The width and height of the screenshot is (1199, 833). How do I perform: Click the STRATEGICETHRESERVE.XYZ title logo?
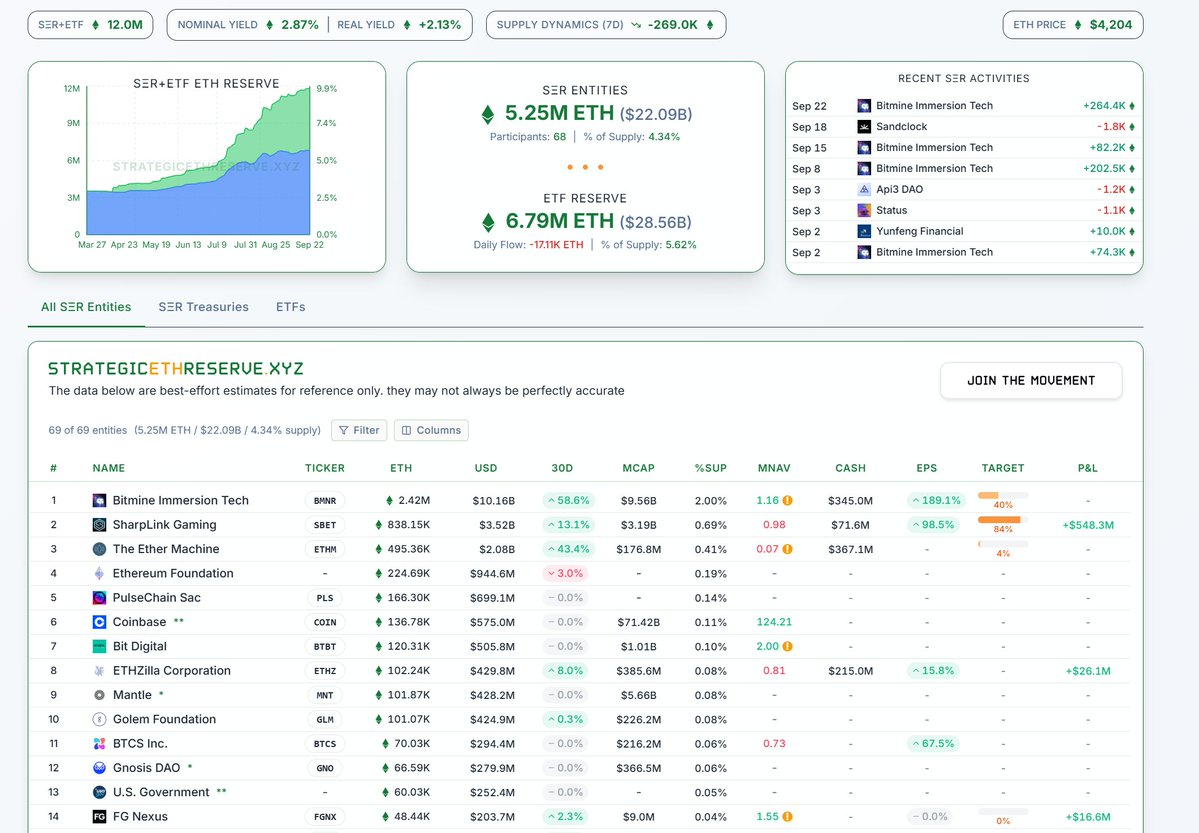coord(176,369)
